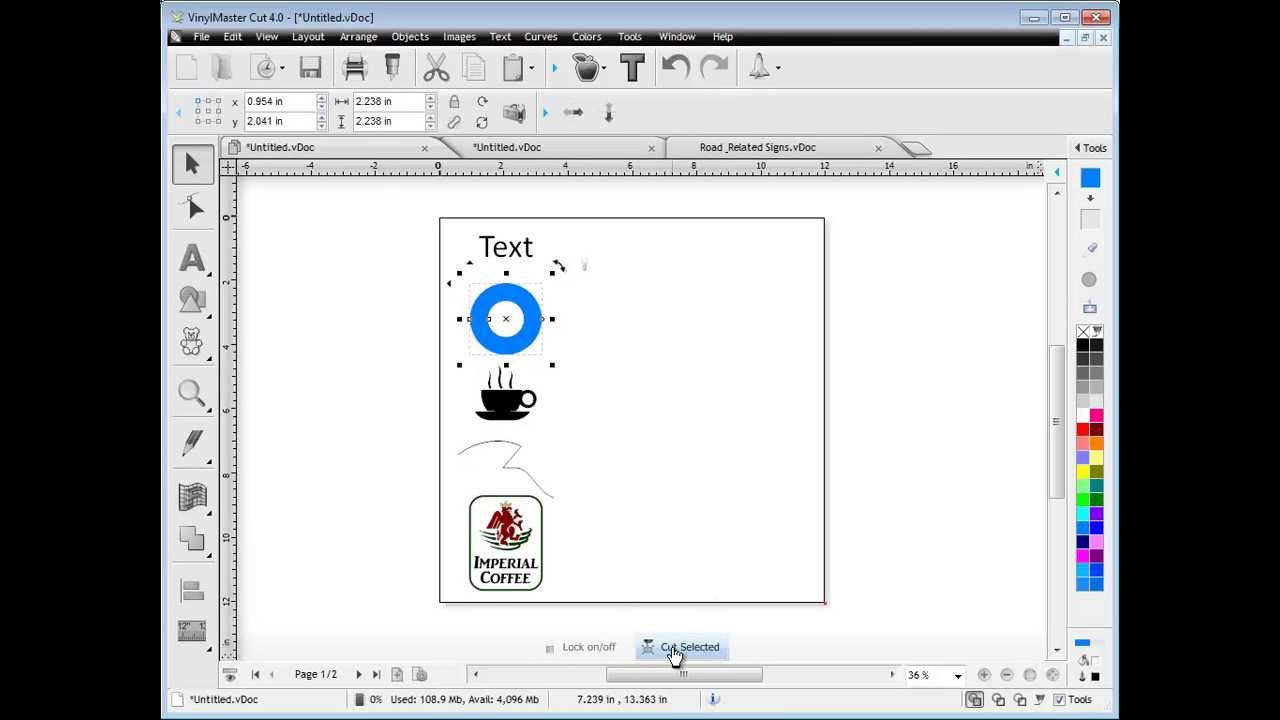Viewport: 1280px width, 720px height.
Task: Open the File menu
Action: pos(201,37)
